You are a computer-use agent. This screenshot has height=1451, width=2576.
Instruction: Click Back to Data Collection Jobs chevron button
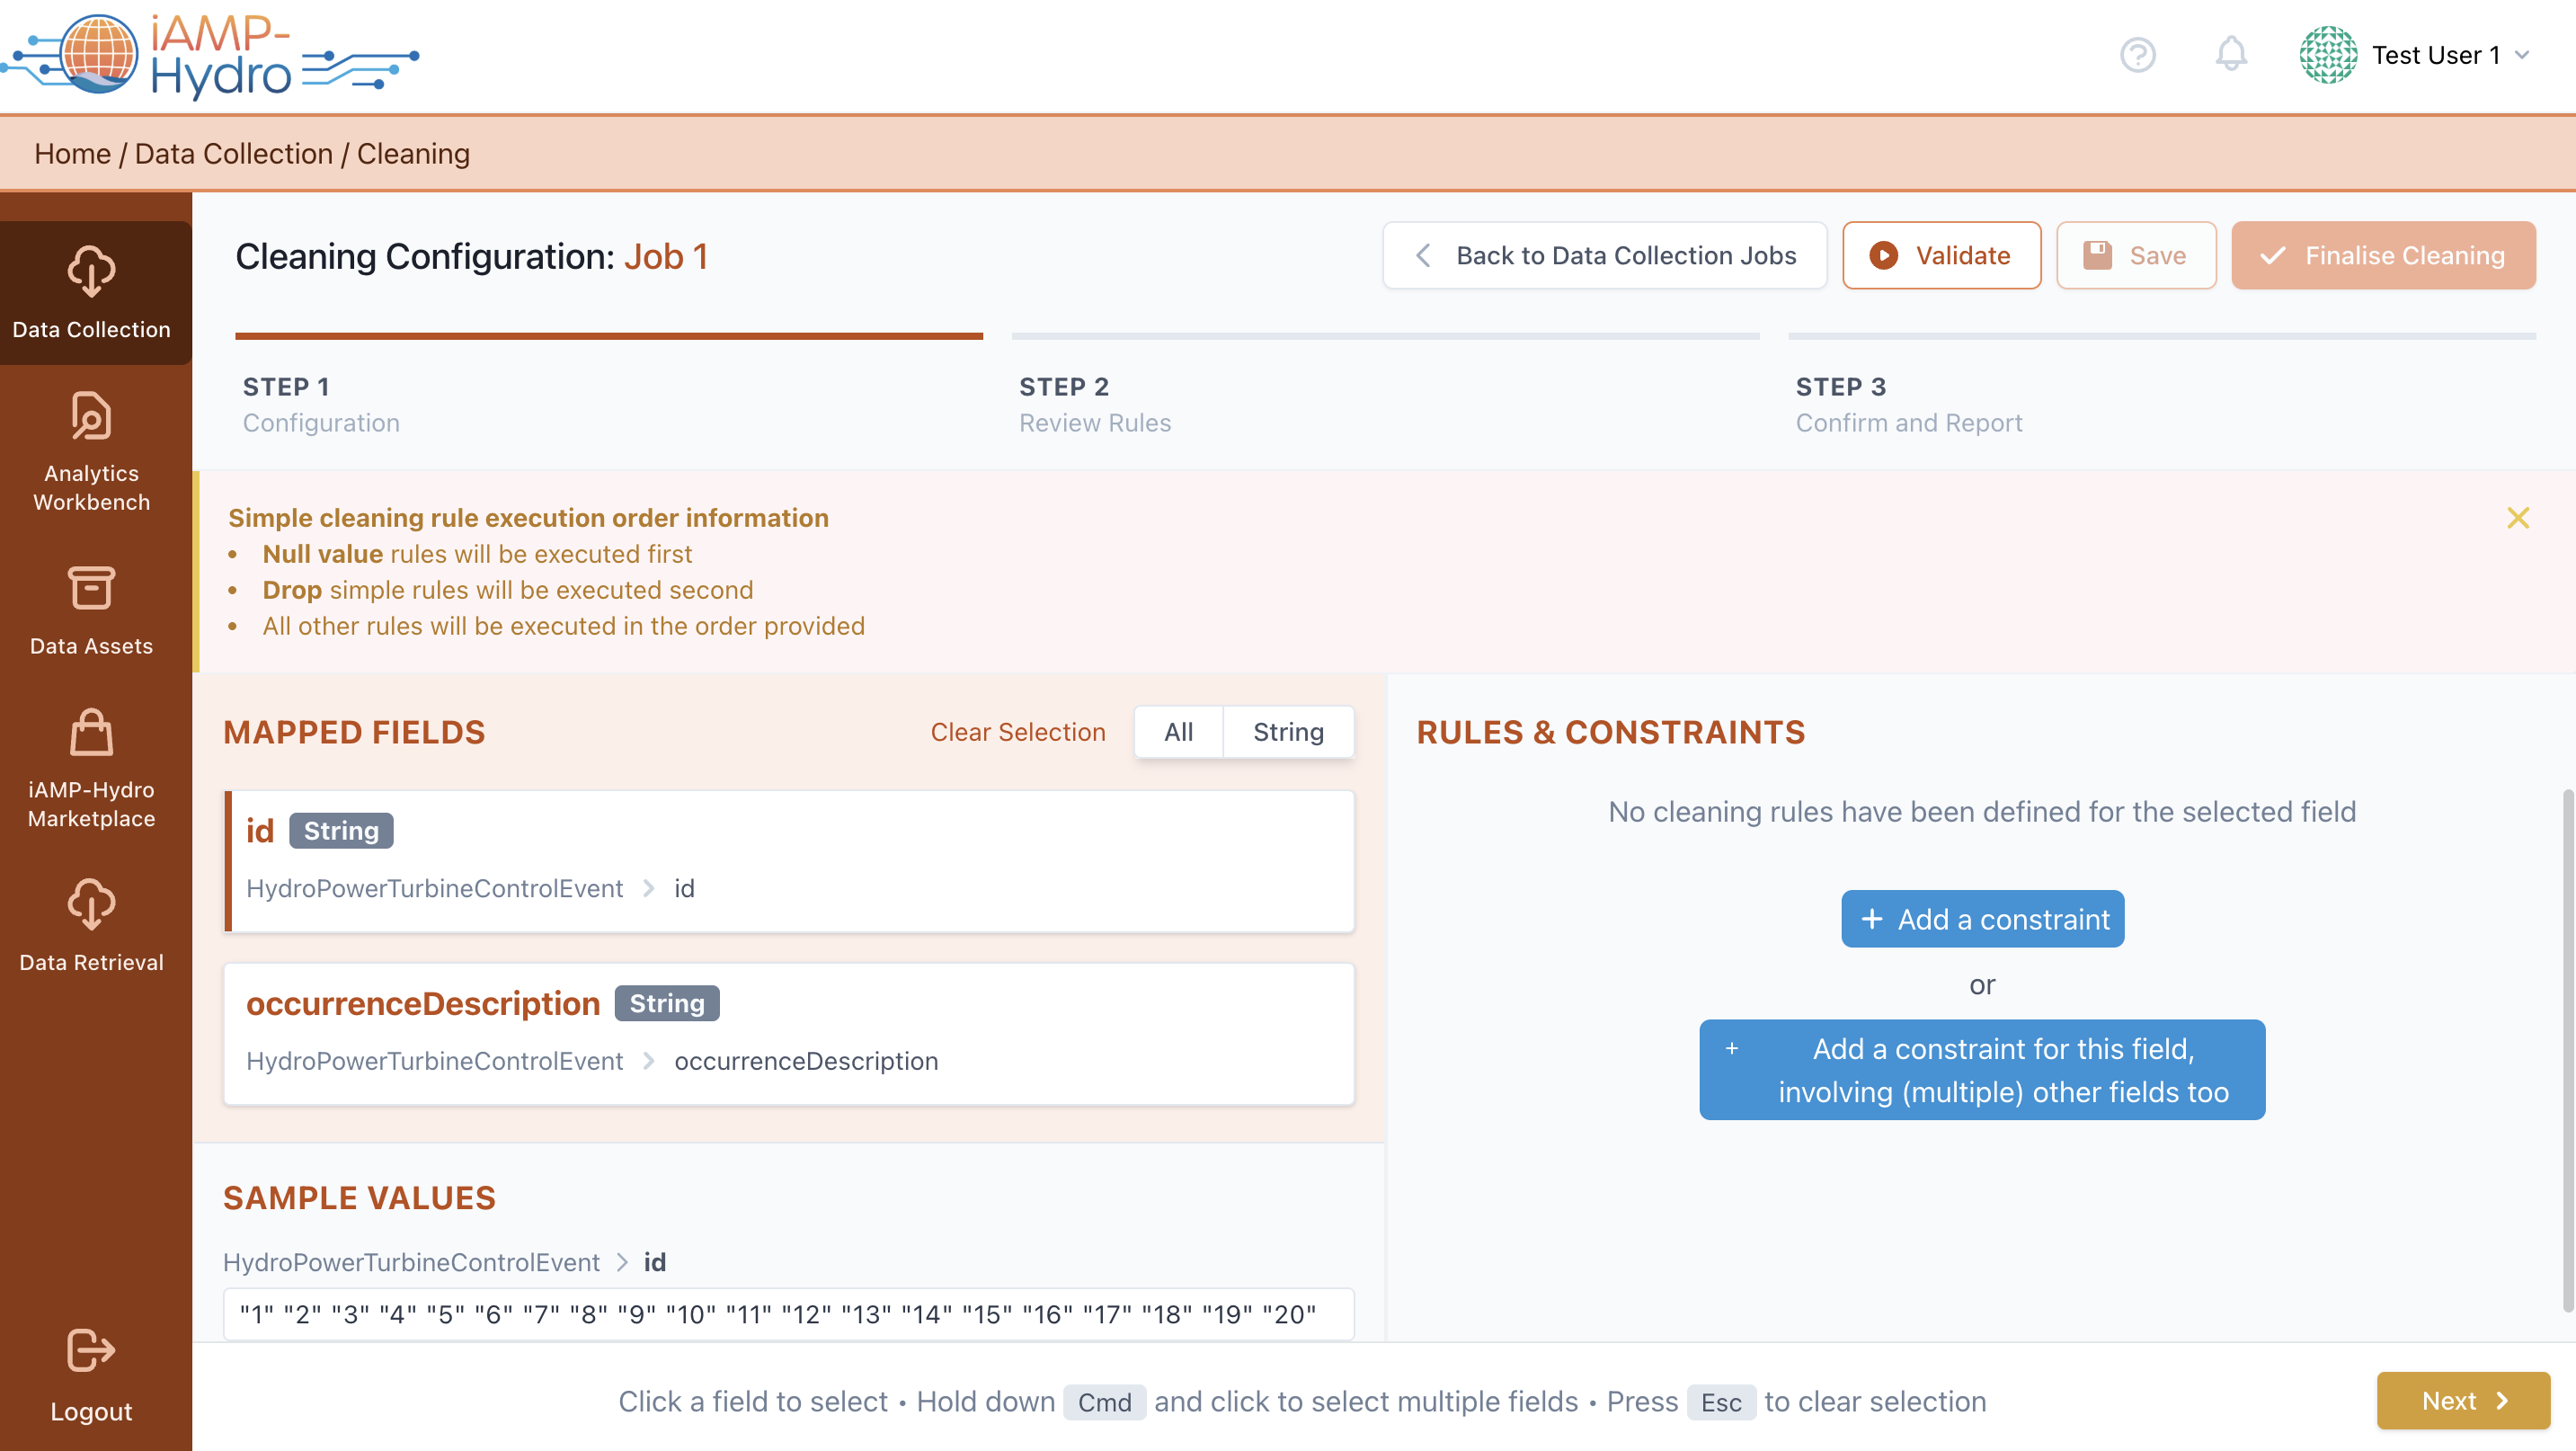coord(1604,256)
